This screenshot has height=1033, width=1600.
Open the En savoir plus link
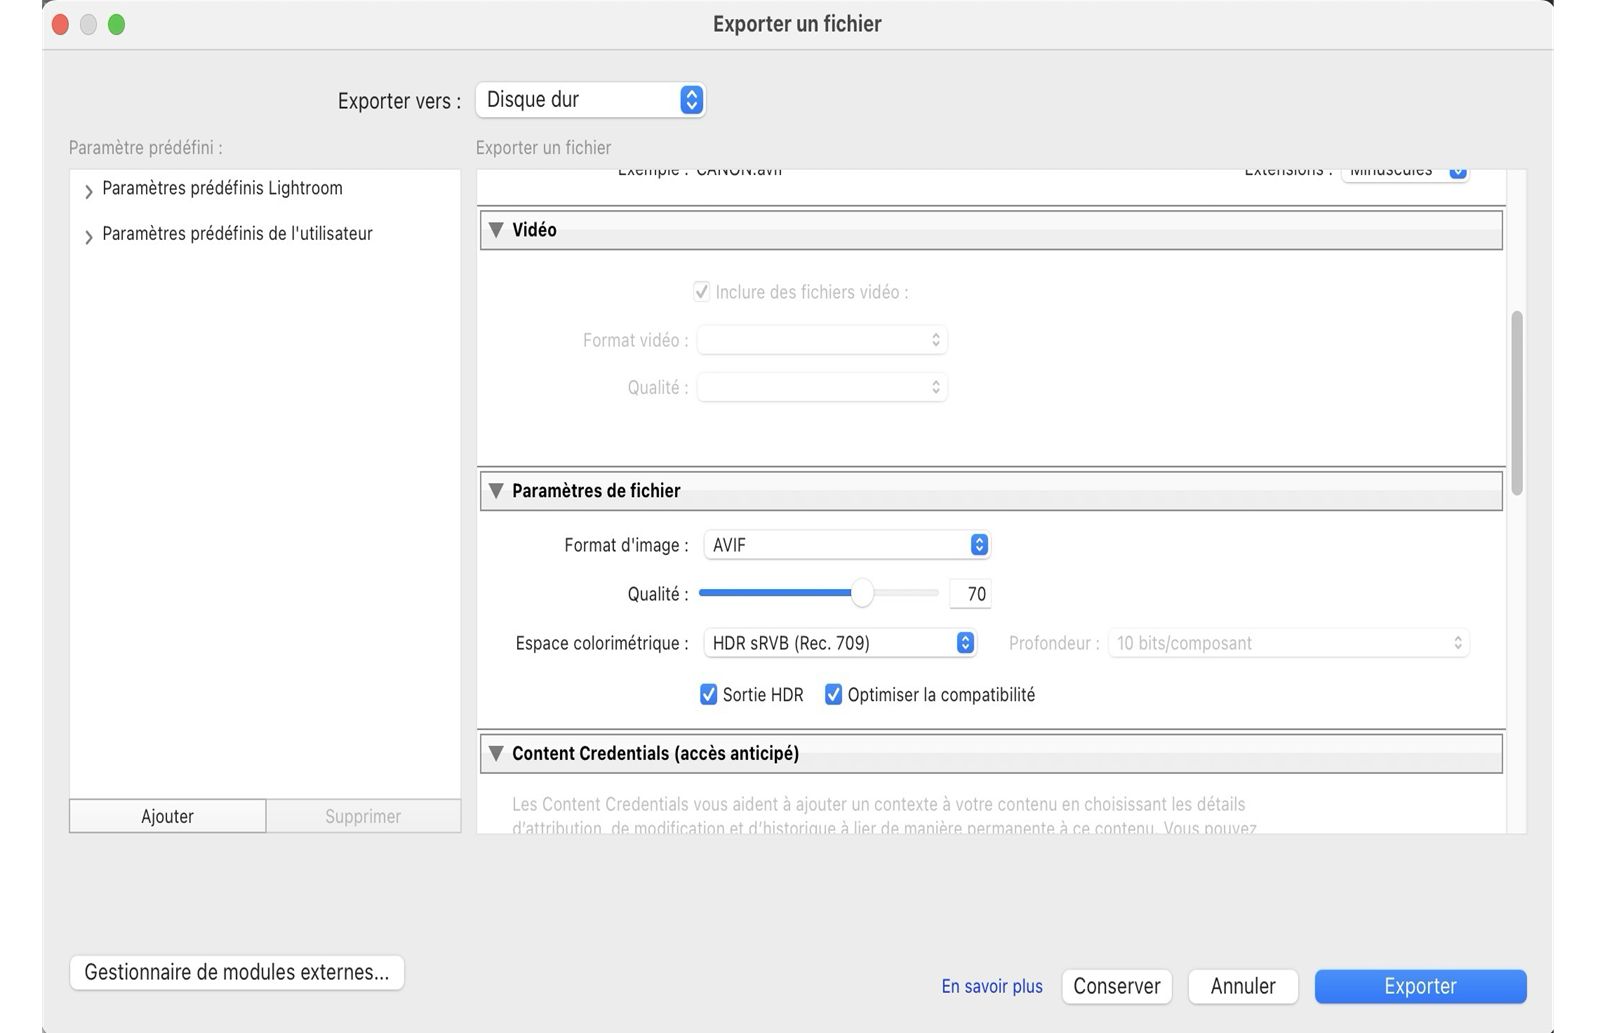[x=992, y=987]
